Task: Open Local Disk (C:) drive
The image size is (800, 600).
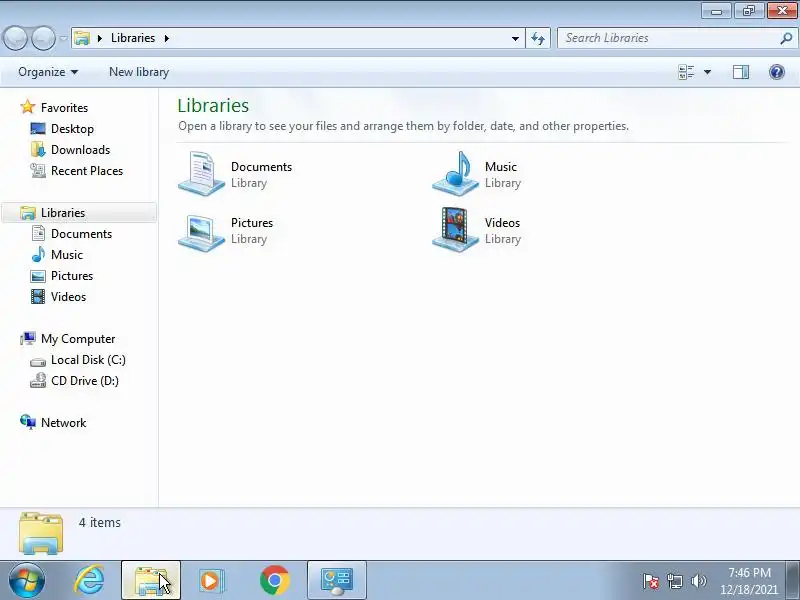Action: click(x=78, y=360)
